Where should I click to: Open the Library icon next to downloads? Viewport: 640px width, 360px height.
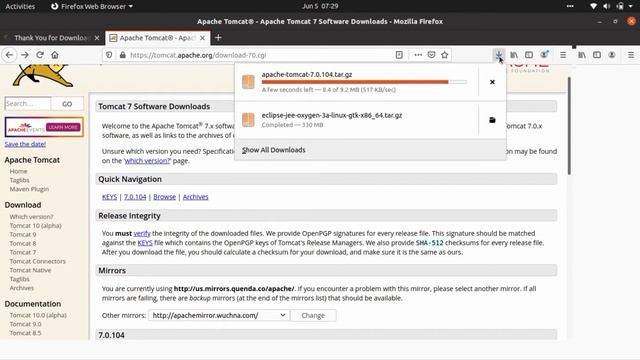[x=514, y=55]
